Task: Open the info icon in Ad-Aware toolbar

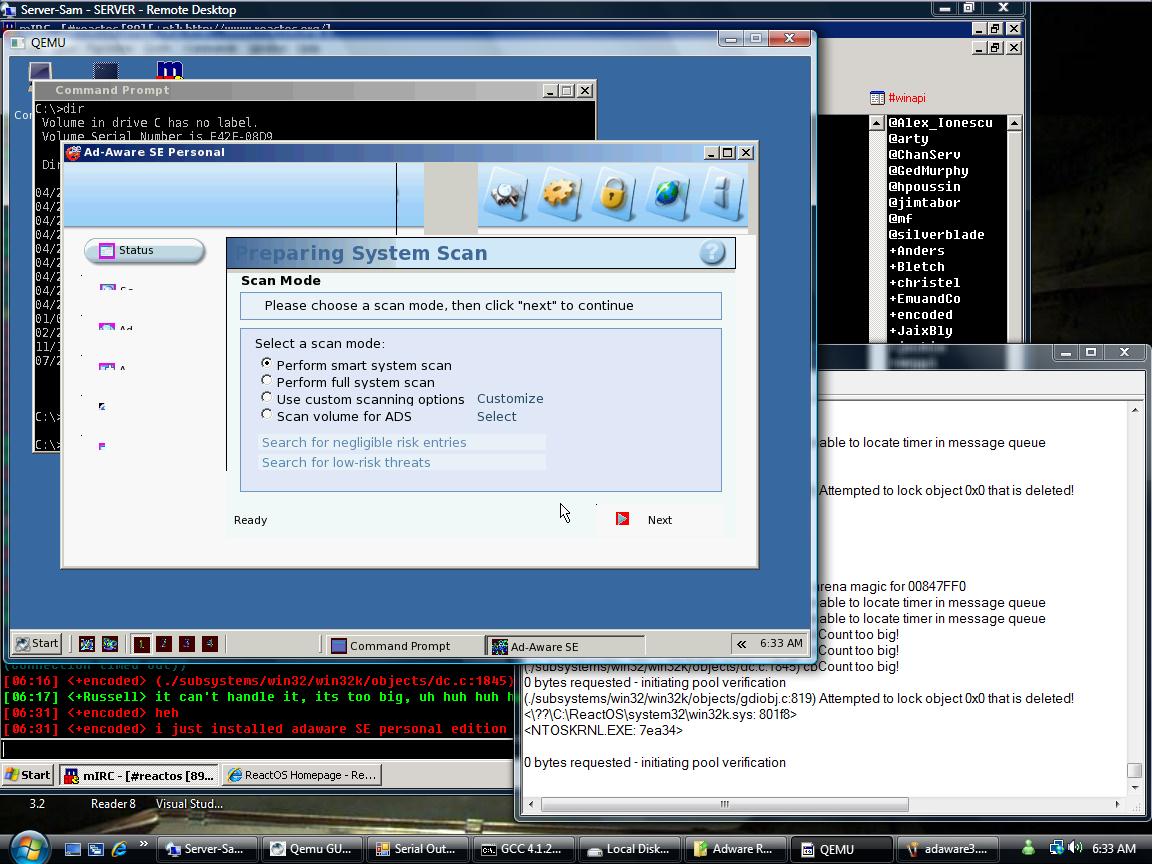Action: pos(723,193)
